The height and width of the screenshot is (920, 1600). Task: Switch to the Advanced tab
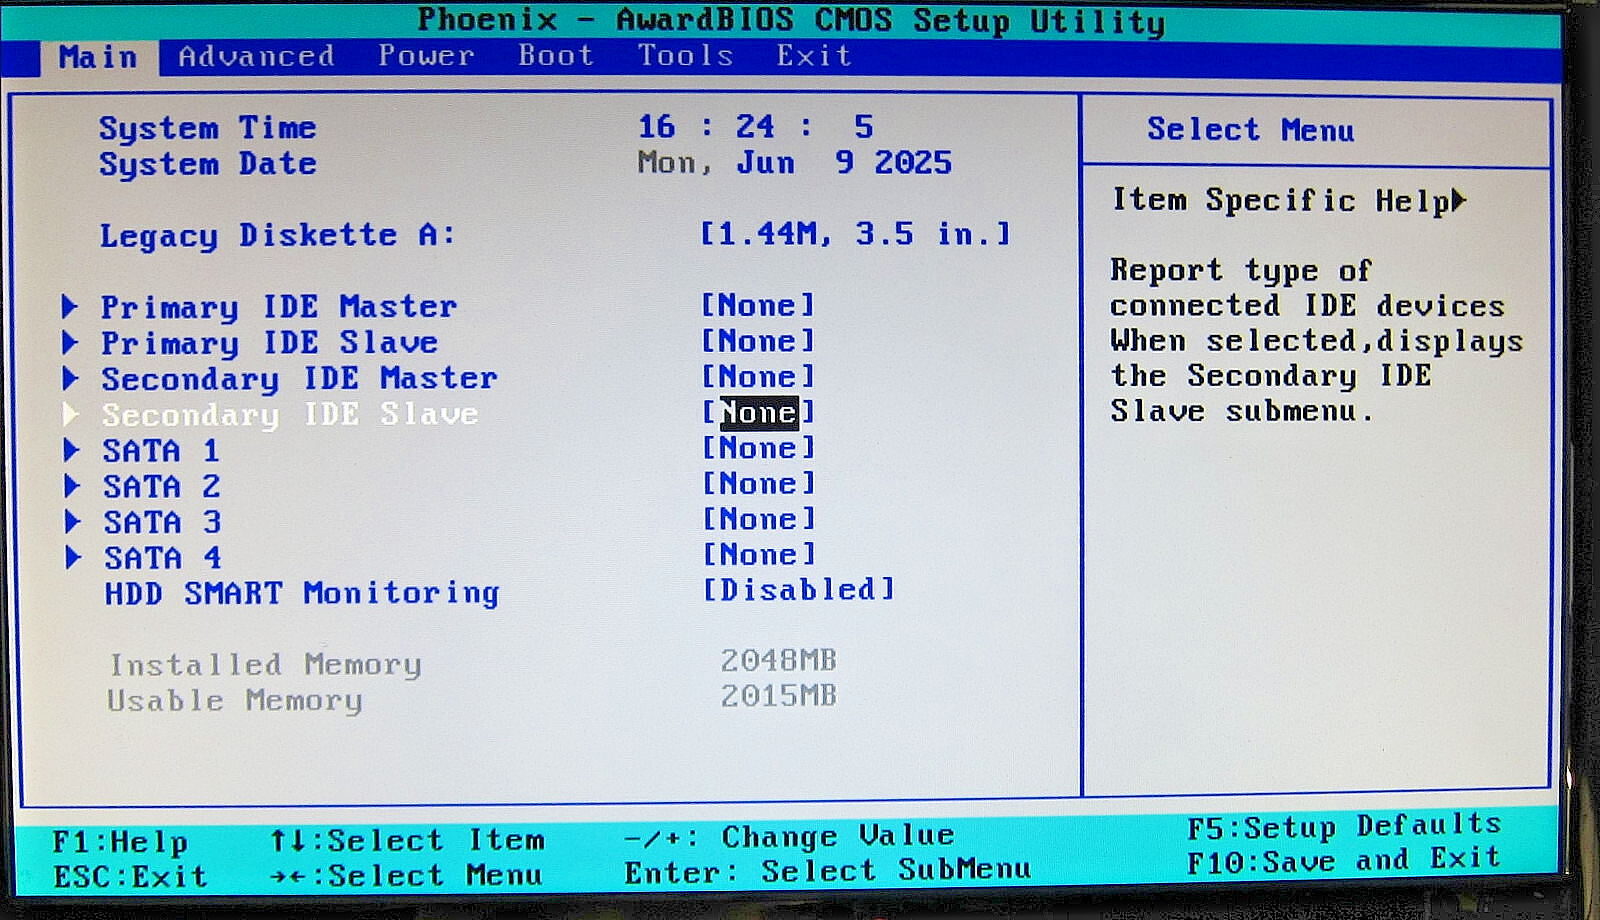pos(256,56)
